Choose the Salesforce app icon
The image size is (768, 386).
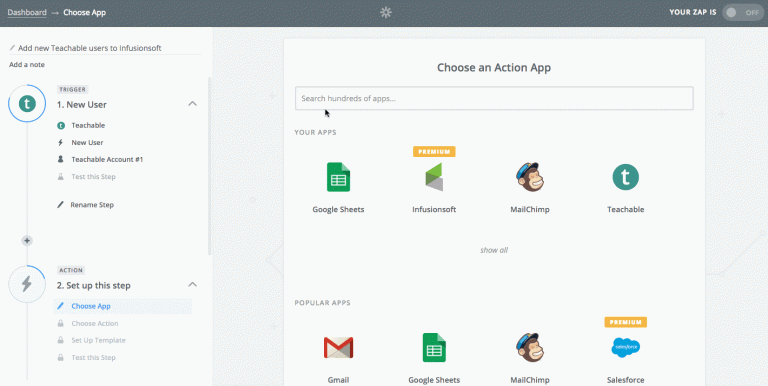pos(625,347)
